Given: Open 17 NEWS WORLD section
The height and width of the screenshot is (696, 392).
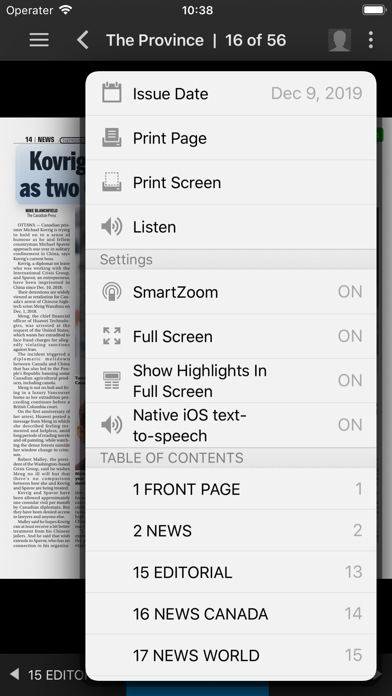Looking at the screenshot, I should (231, 656).
